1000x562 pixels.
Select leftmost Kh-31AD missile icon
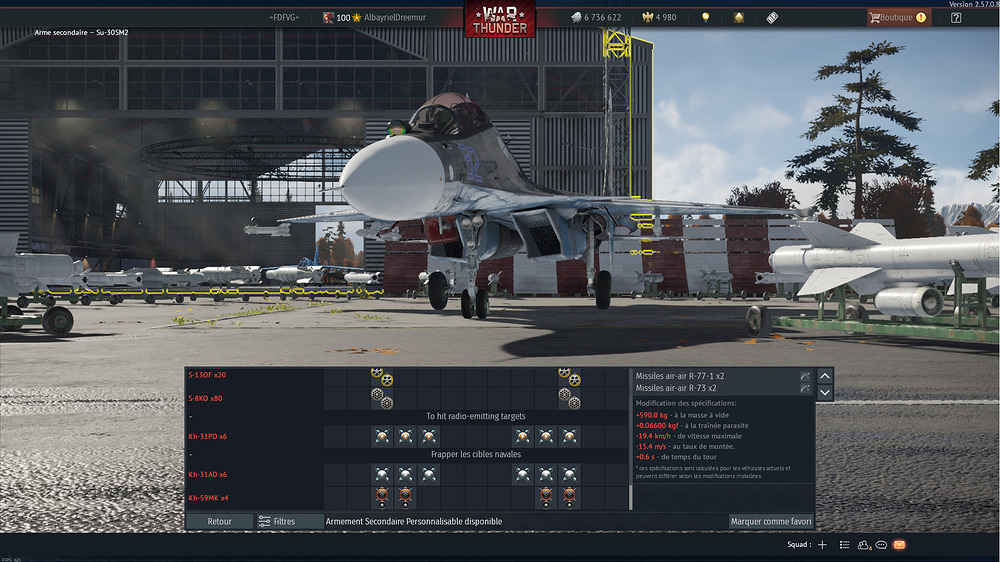(x=382, y=474)
